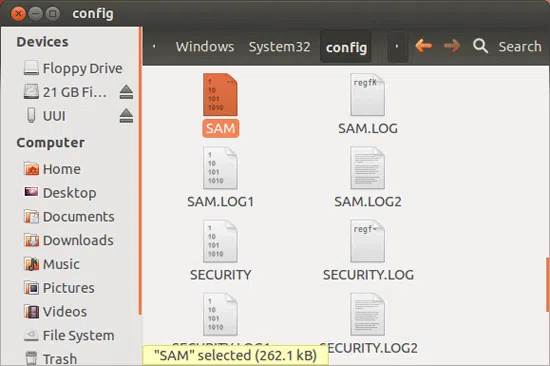
Task: Open Floppy Drive in the sidebar
Action: [82, 68]
